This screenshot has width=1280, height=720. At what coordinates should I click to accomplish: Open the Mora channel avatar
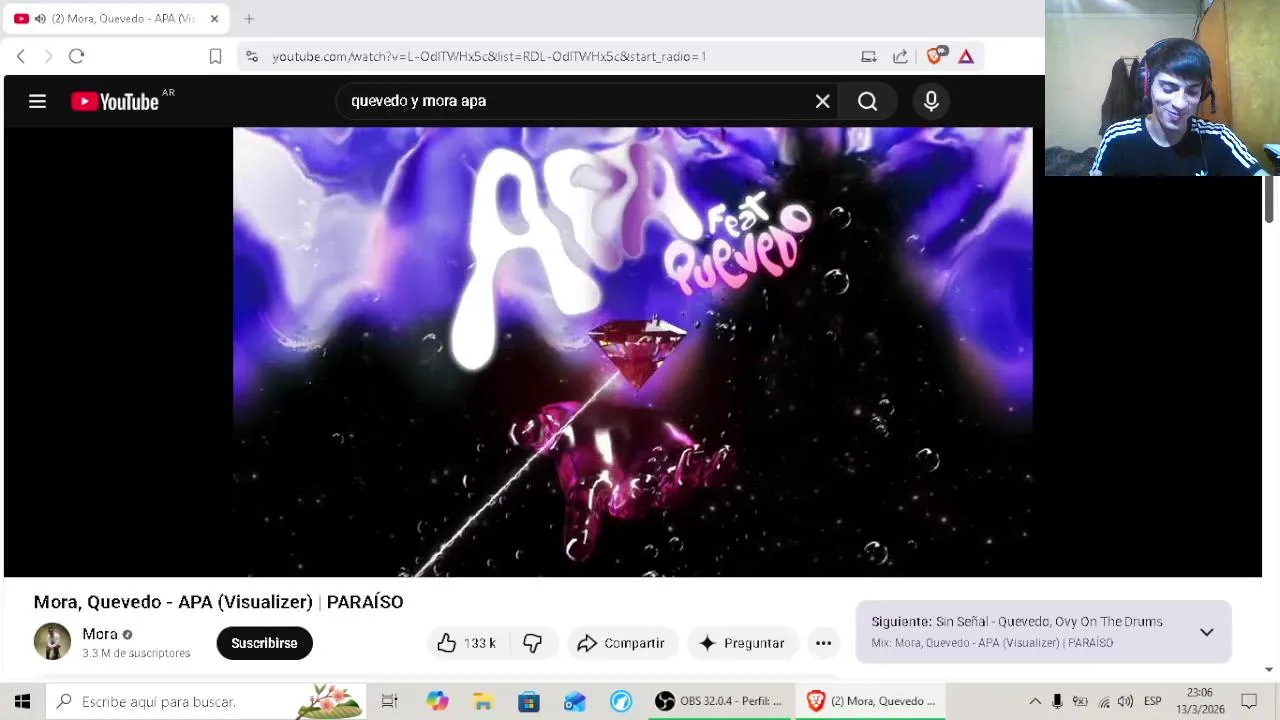point(52,642)
